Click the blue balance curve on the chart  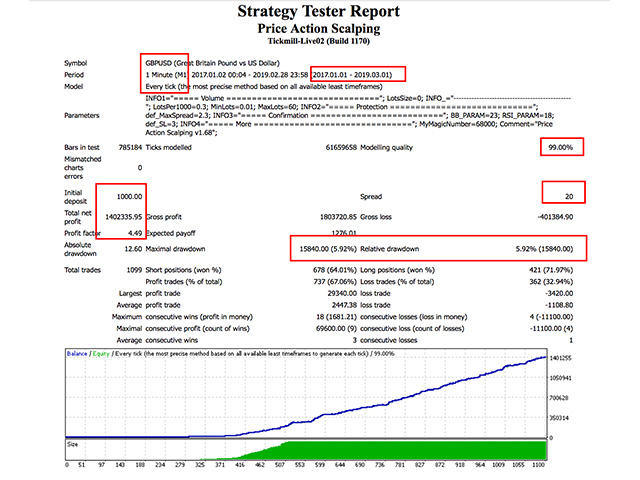(x=408, y=397)
